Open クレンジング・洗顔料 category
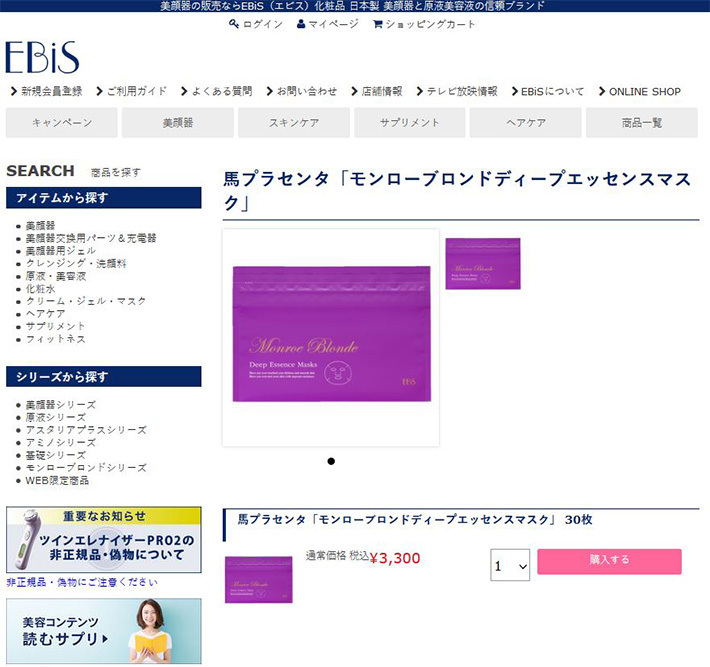The width and height of the screenshot is (710, 667). point(76,263)
